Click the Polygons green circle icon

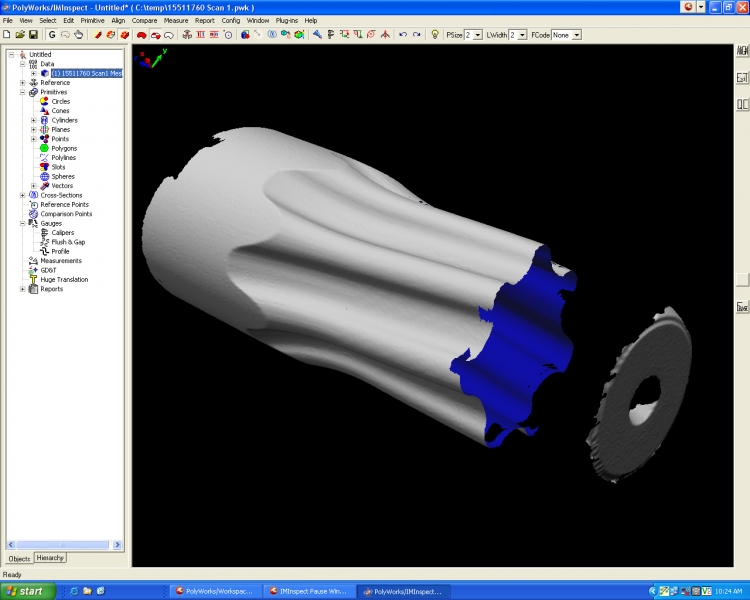44,148
